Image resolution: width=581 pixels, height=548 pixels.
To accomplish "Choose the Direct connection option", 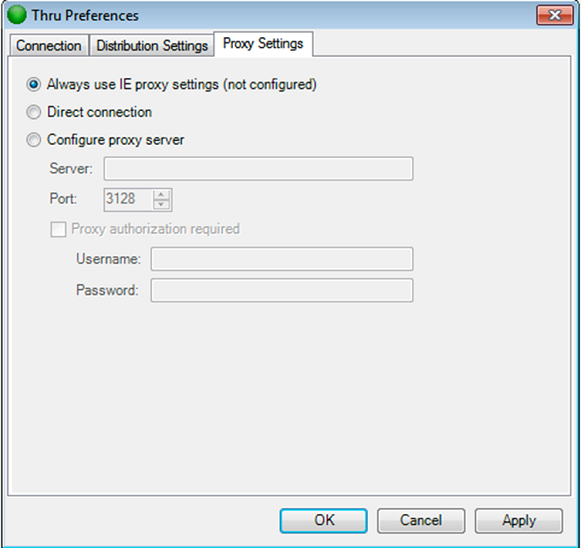I will tap(33, 112).
